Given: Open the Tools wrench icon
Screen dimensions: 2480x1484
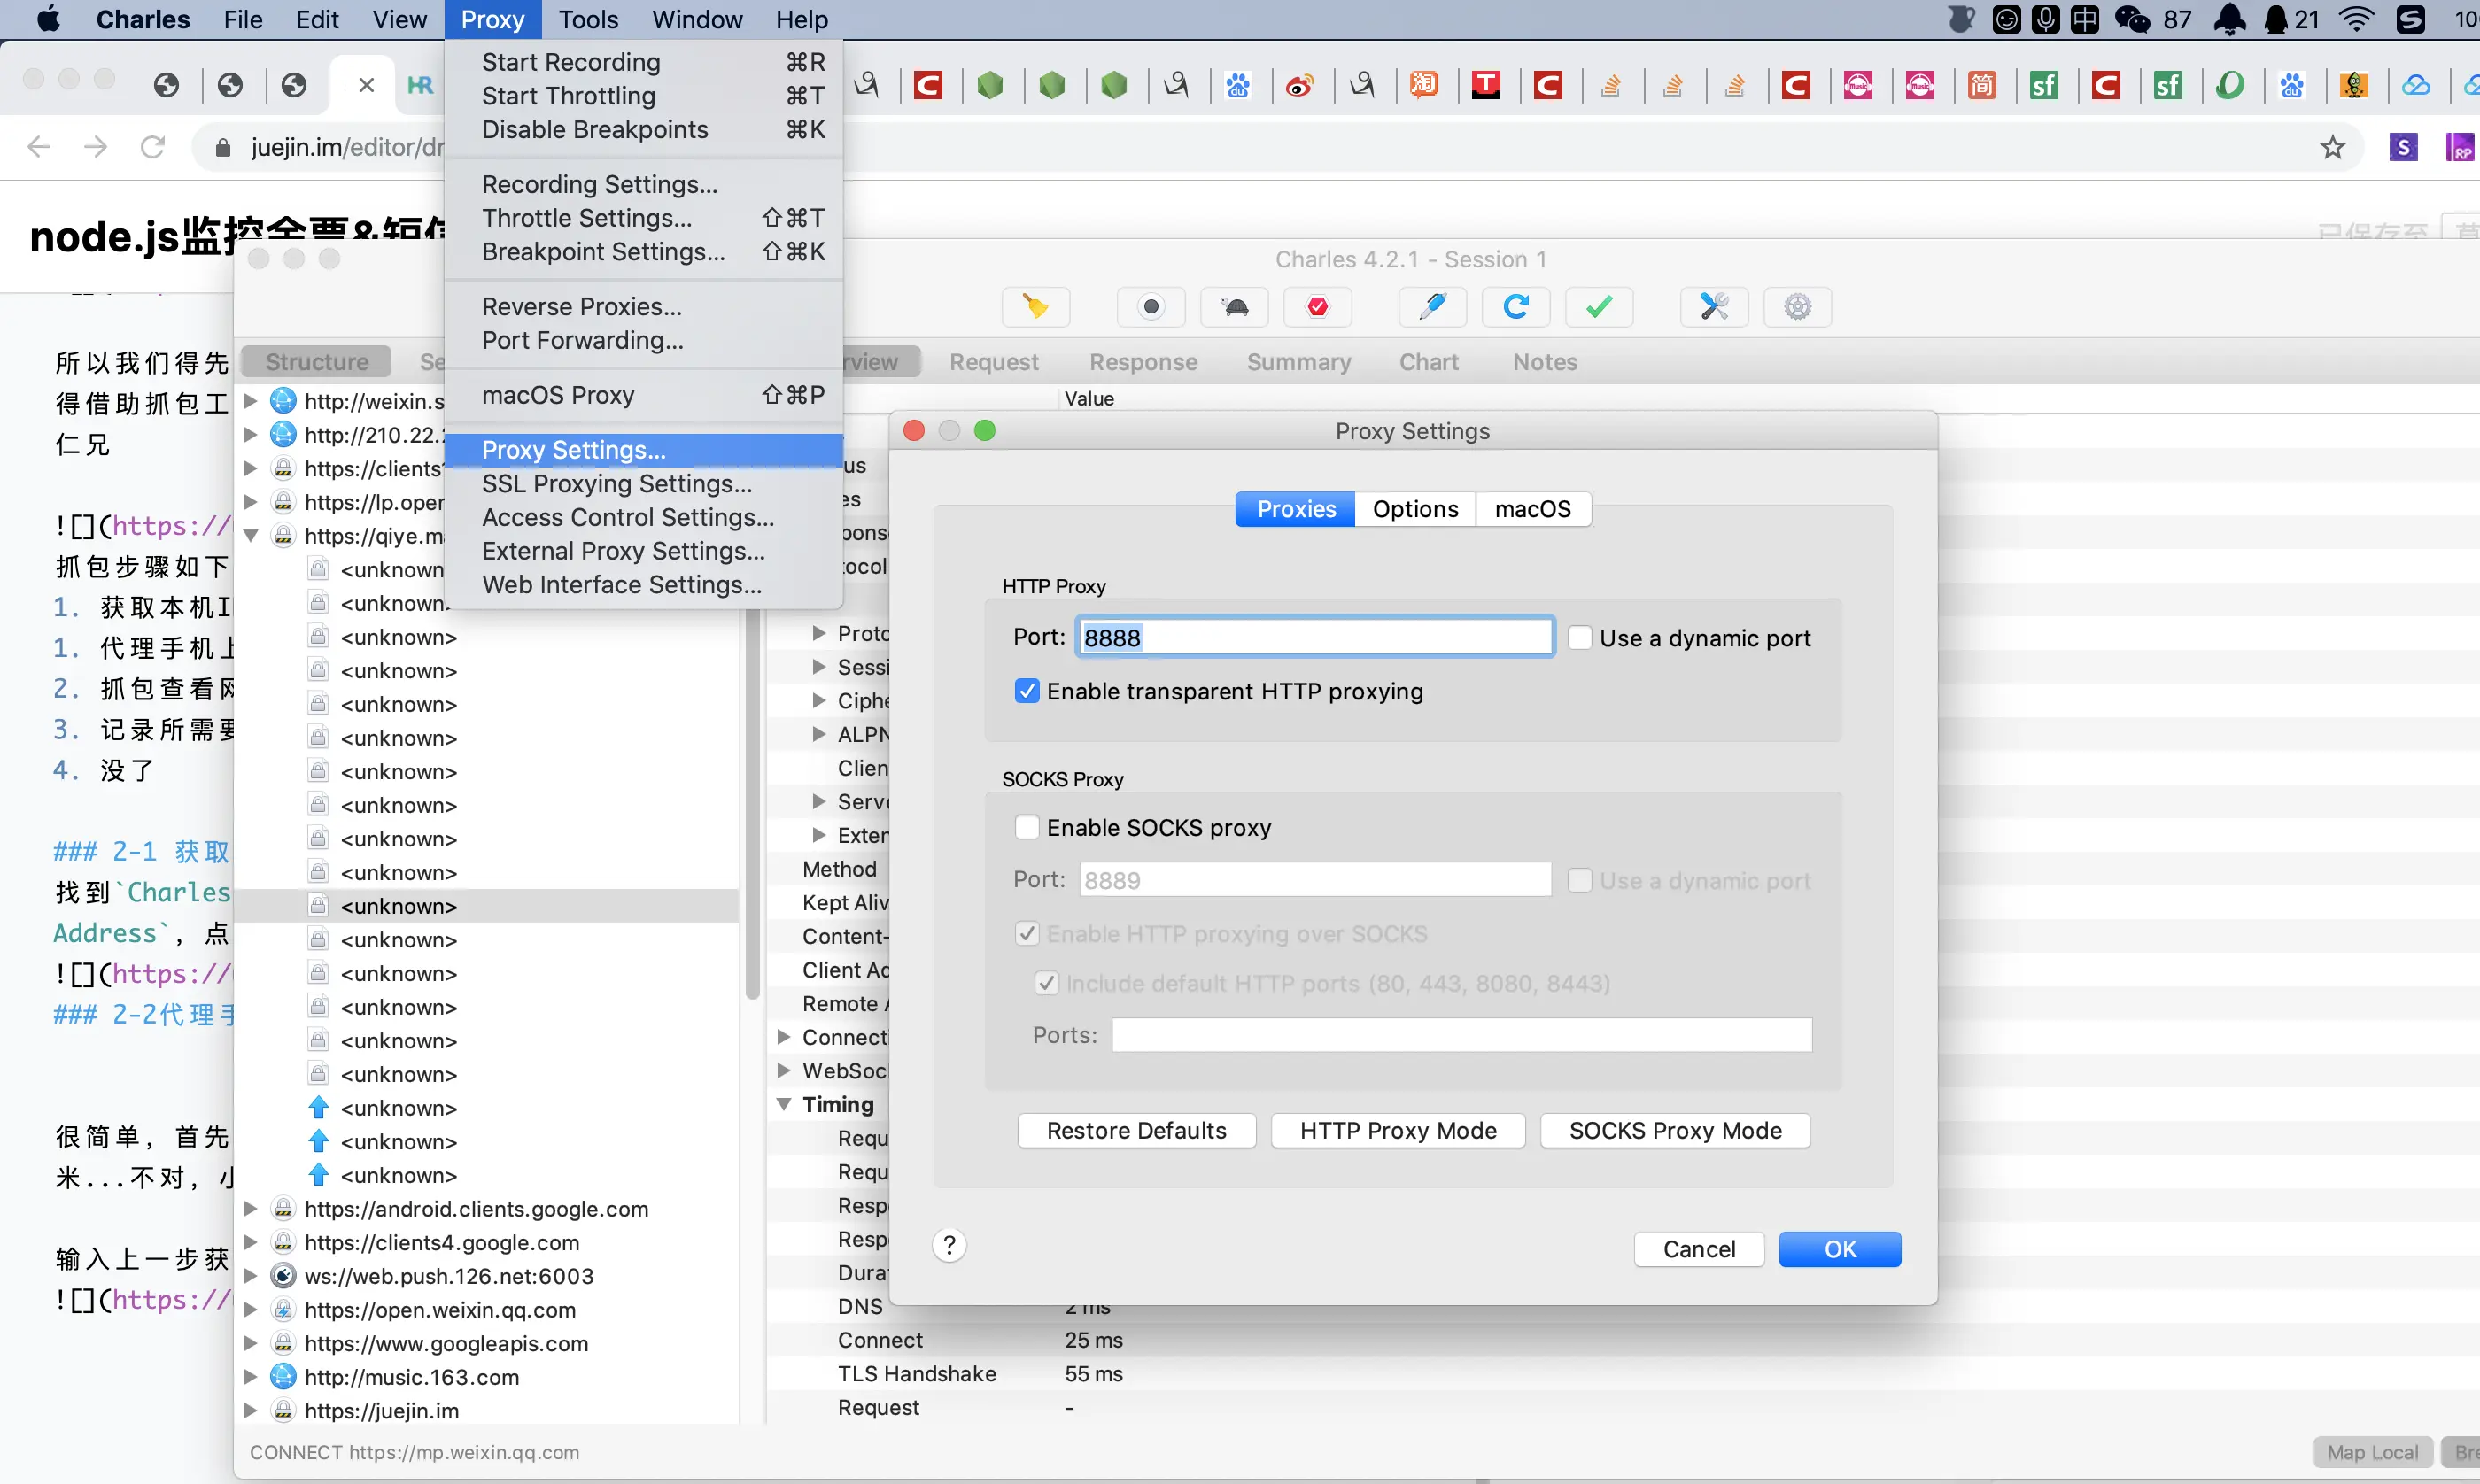Looking at the screenshot, I should (1714, 307).
